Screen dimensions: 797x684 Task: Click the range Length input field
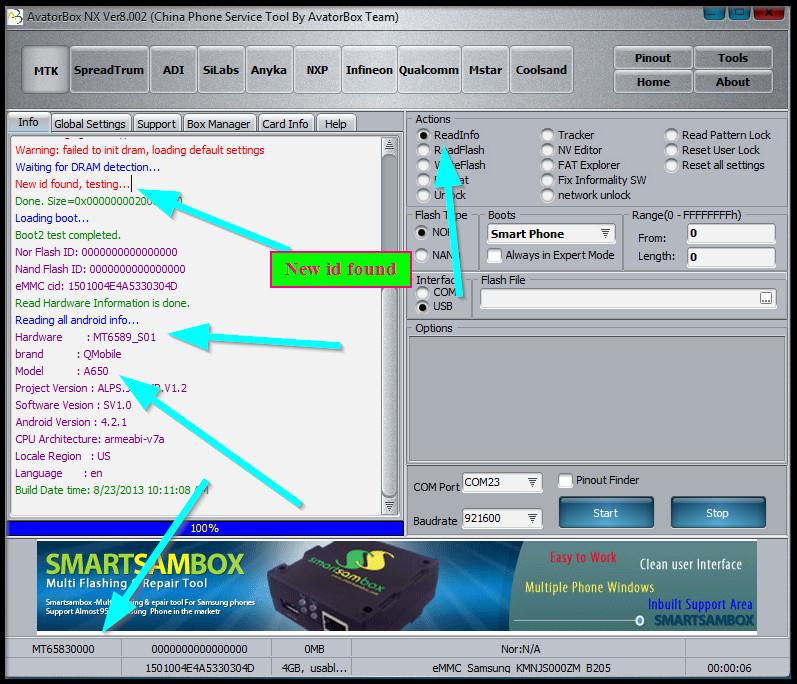pyautogui.click(x=731, y=257)
